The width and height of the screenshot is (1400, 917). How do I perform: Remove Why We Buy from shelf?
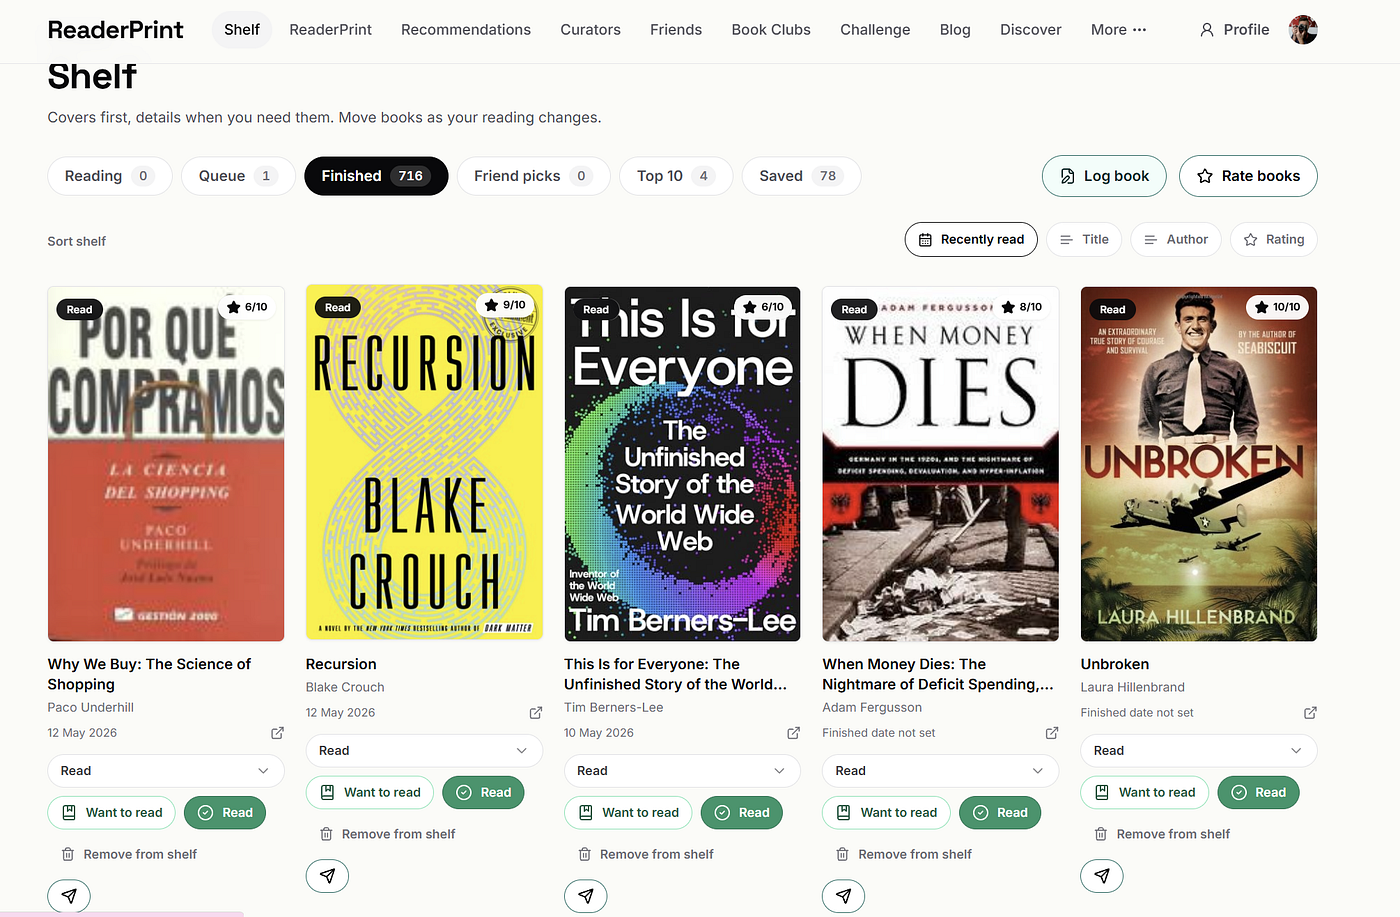coord(129,855)
